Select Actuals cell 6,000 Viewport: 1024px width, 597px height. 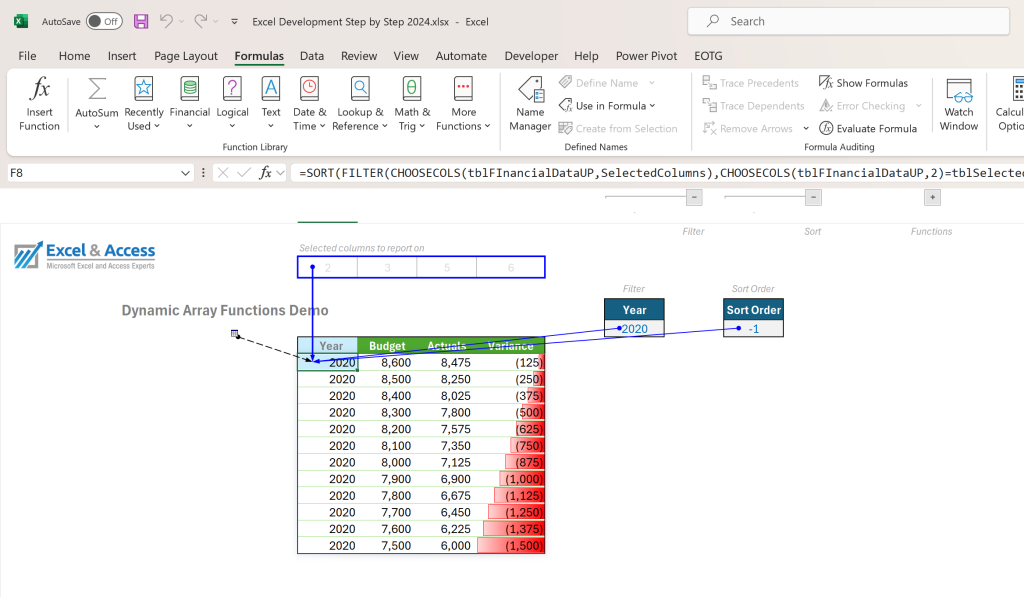[447, 545]
